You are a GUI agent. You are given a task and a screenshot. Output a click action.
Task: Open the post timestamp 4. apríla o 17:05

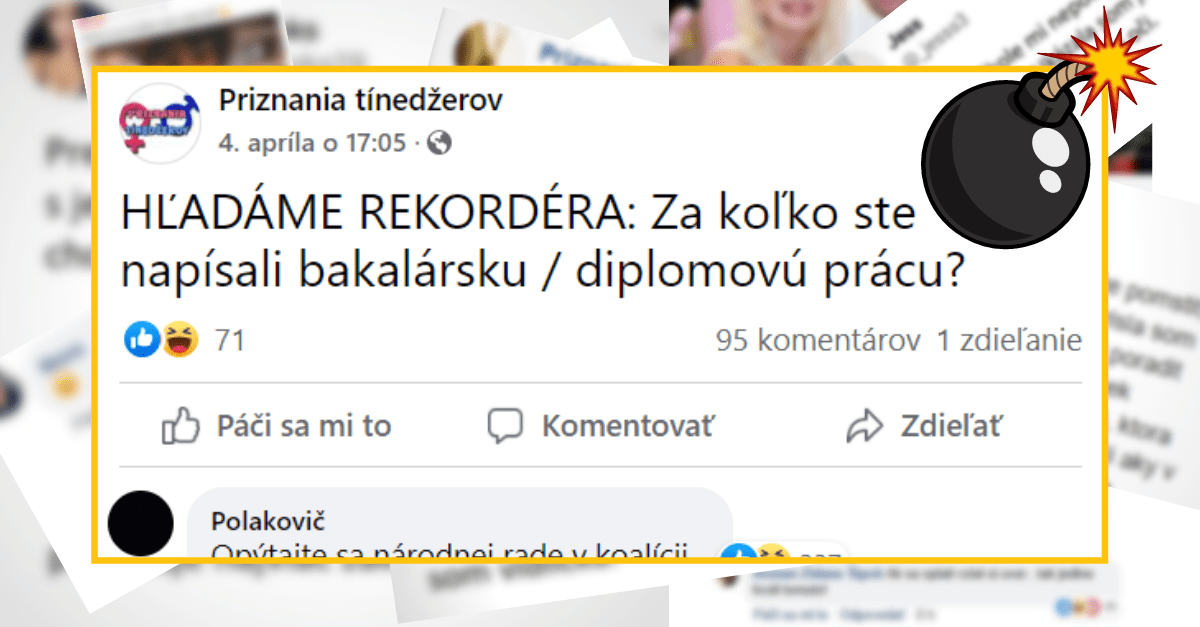(x=312, y=143)
